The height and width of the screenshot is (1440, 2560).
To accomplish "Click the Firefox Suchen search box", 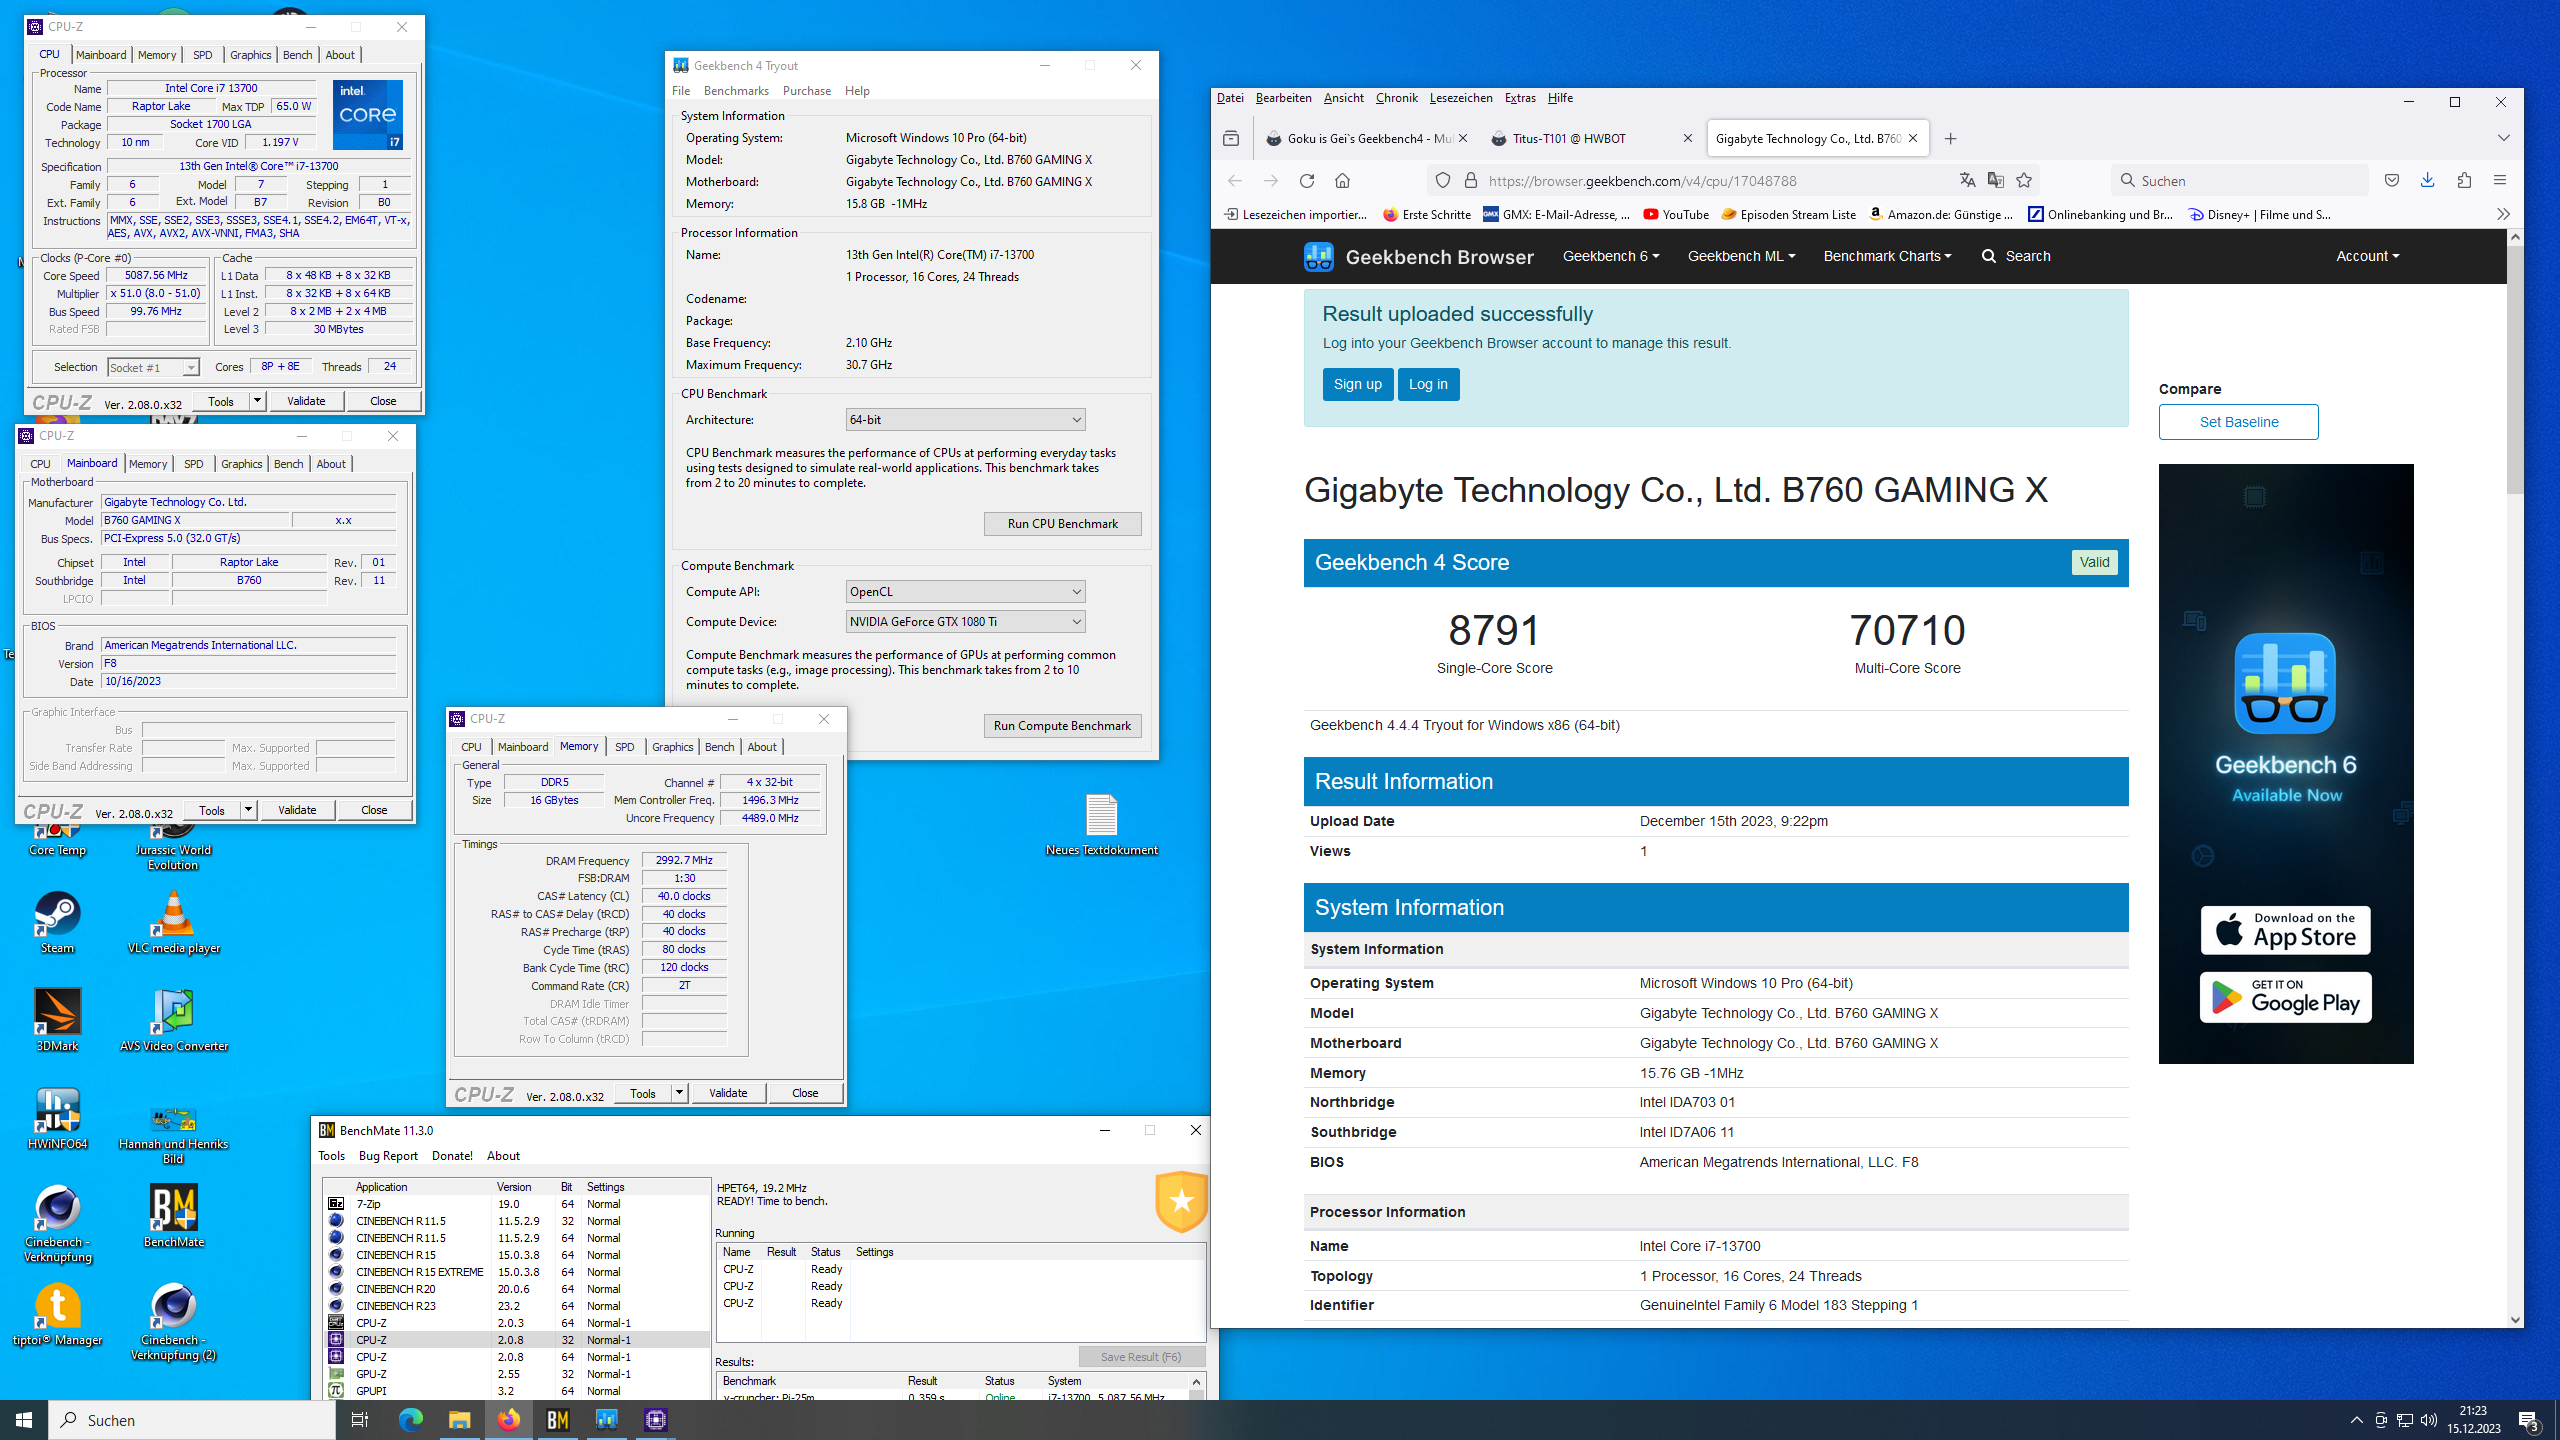I will (x=2240, y=181).
